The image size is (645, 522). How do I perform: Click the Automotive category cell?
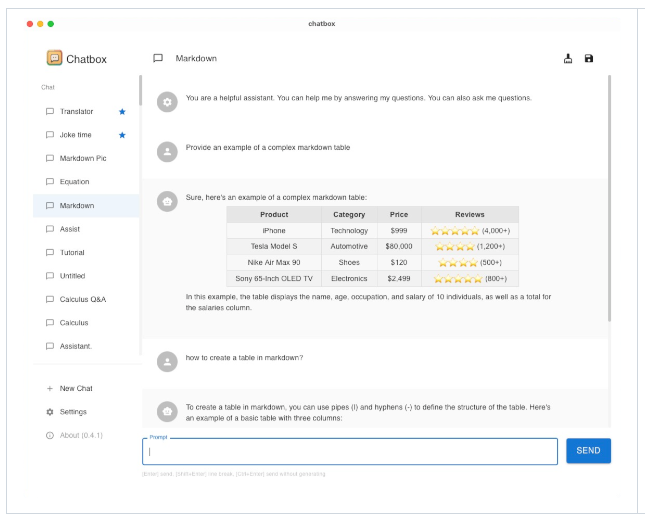coord(349,246)
